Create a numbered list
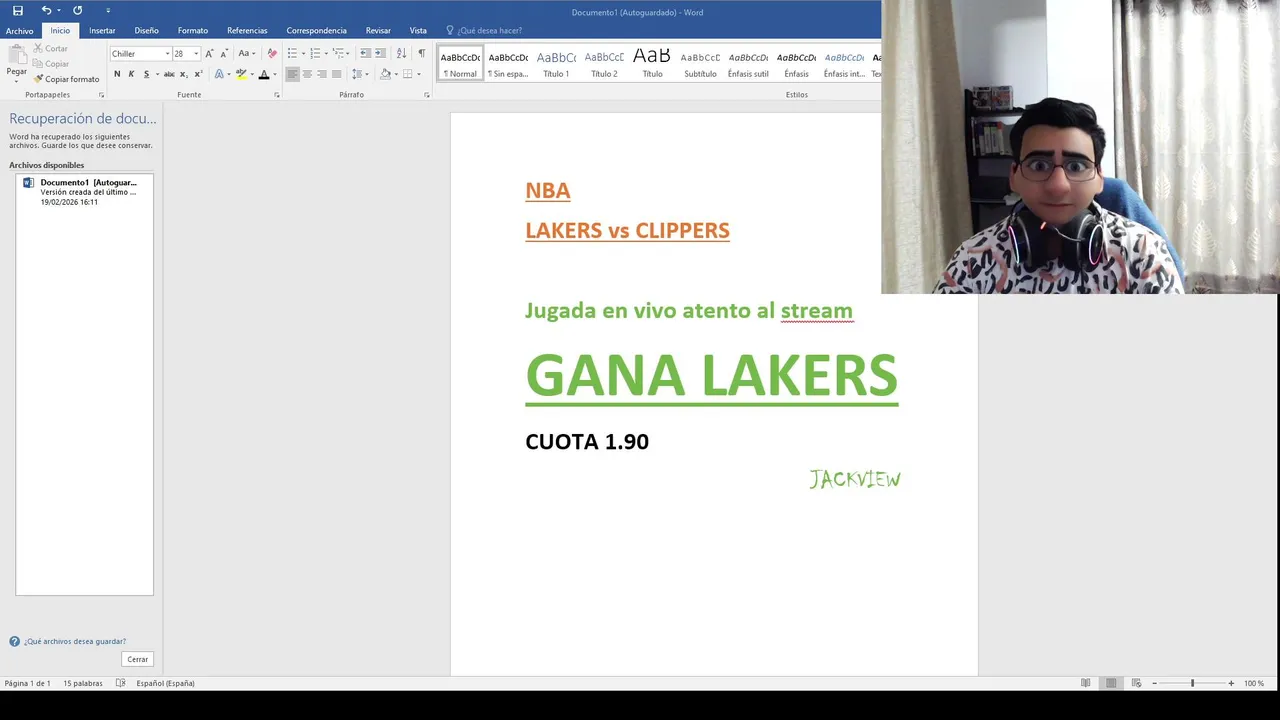This screenshot has height=720, width=1280. pyautogui.click(x=315, y=53)
